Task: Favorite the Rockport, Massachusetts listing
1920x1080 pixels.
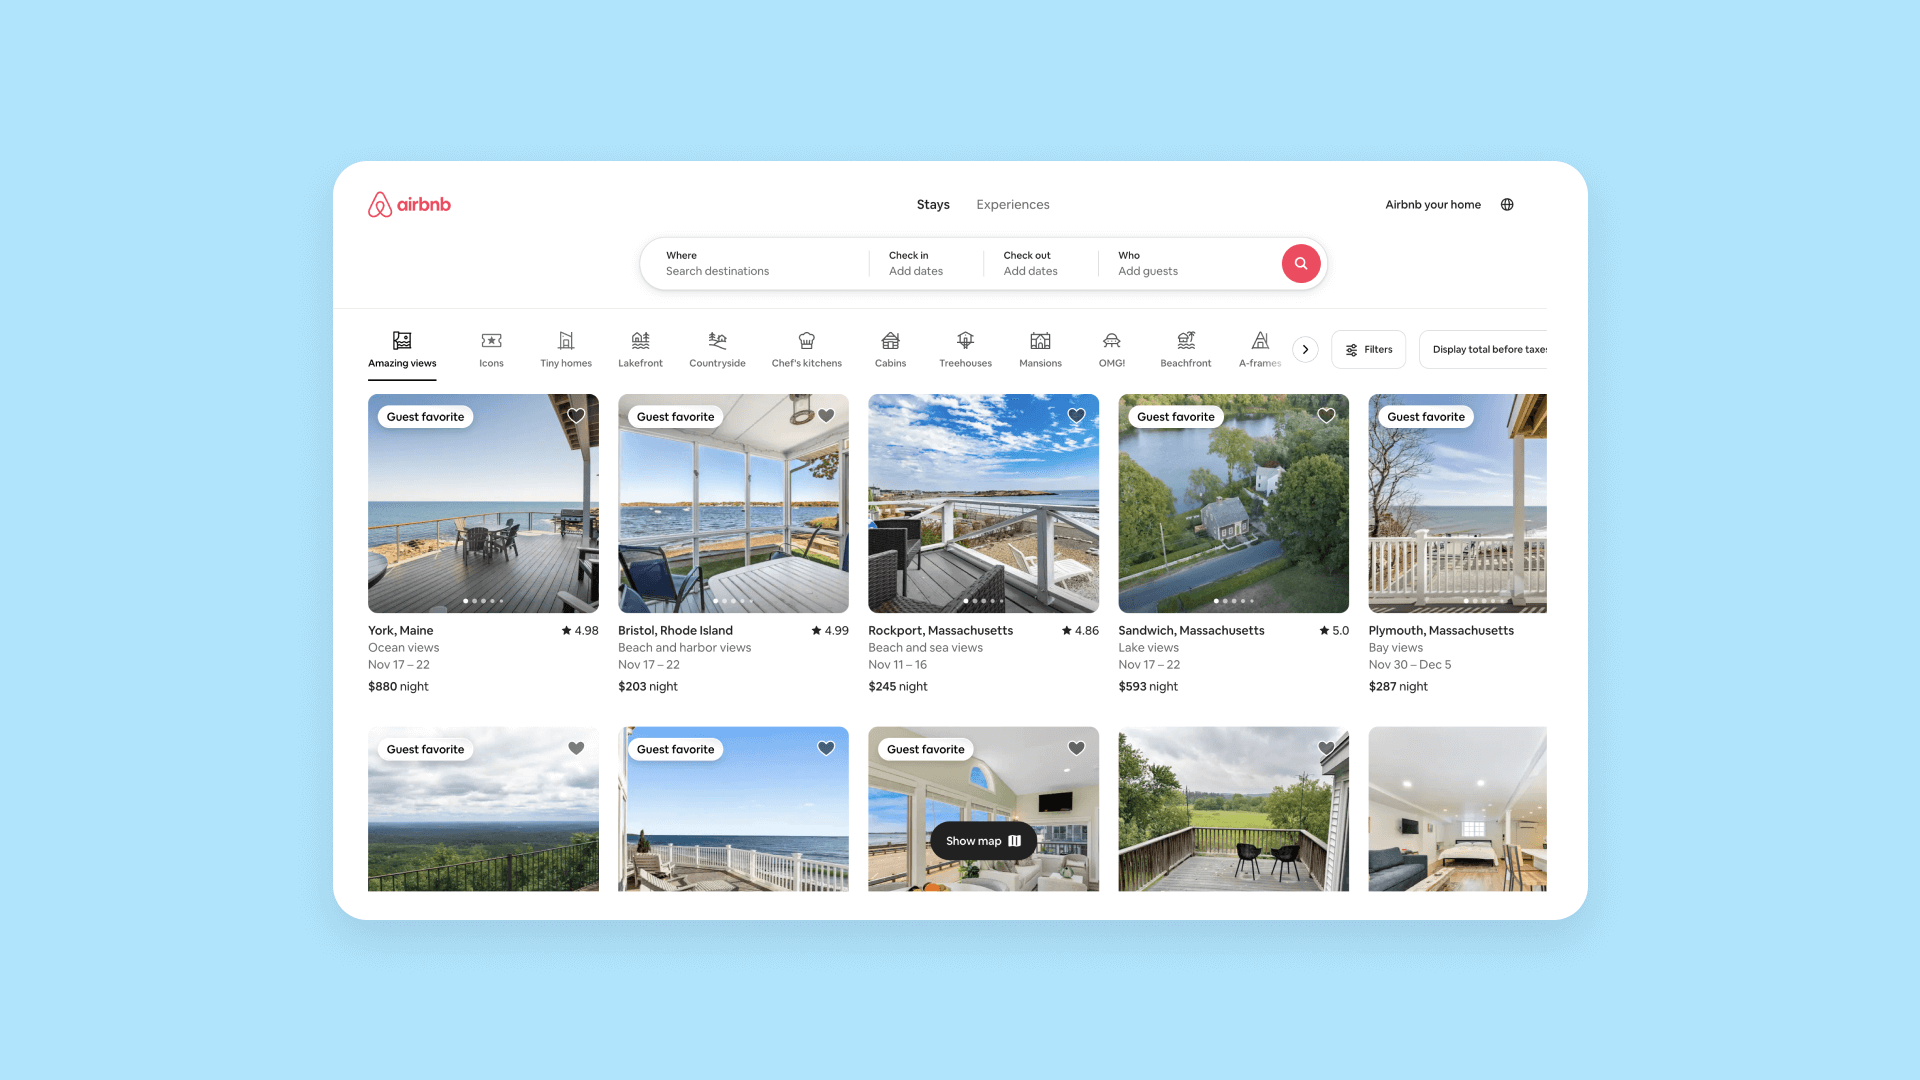Action: (x=1076, y=415)
